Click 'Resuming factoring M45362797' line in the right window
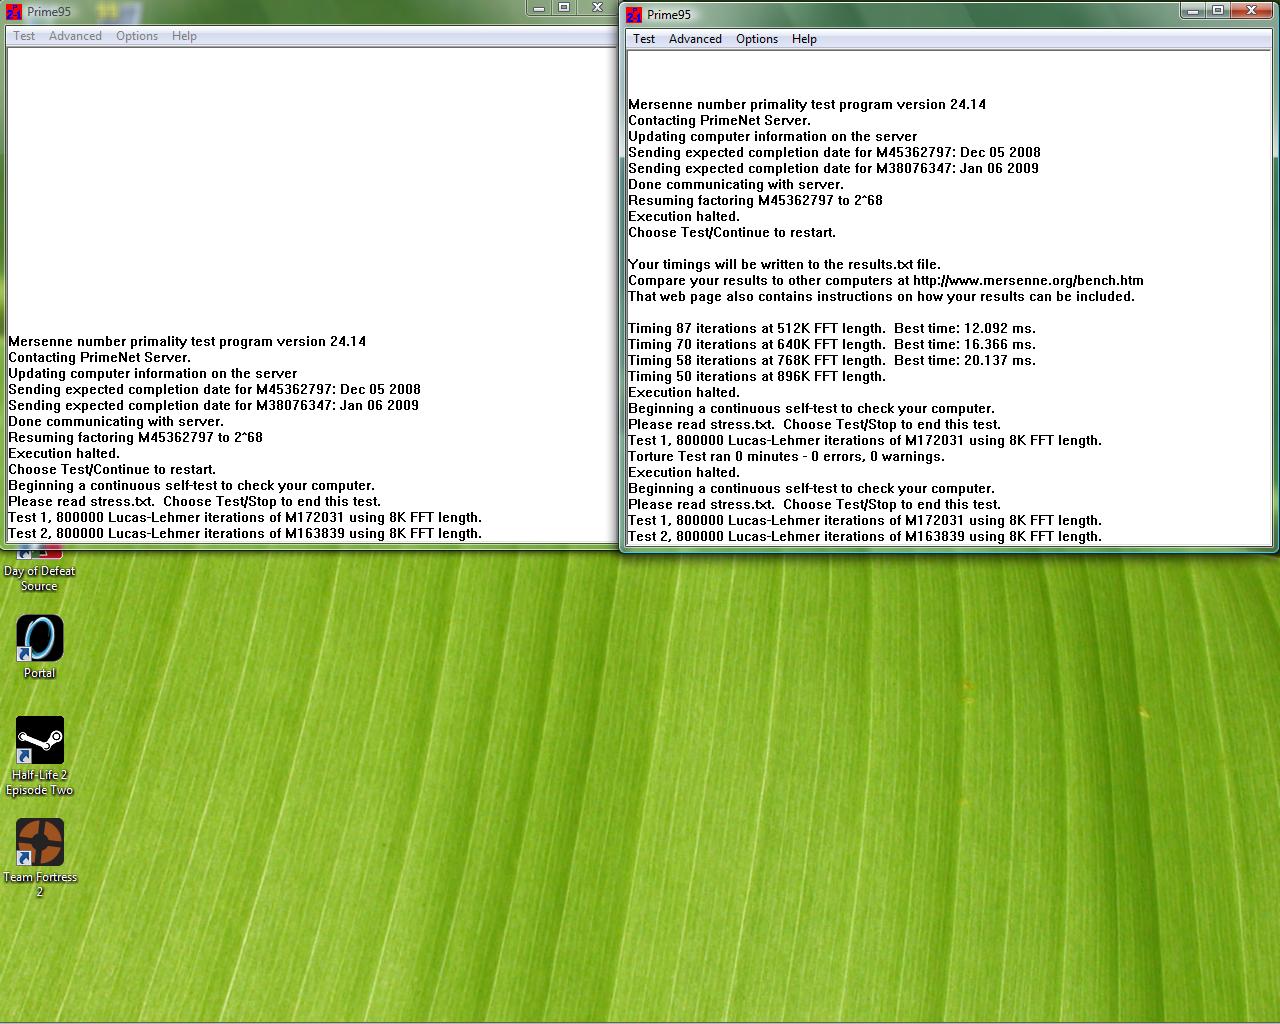This screenshot has width=1280, height=1024. (x=755, y=201)
